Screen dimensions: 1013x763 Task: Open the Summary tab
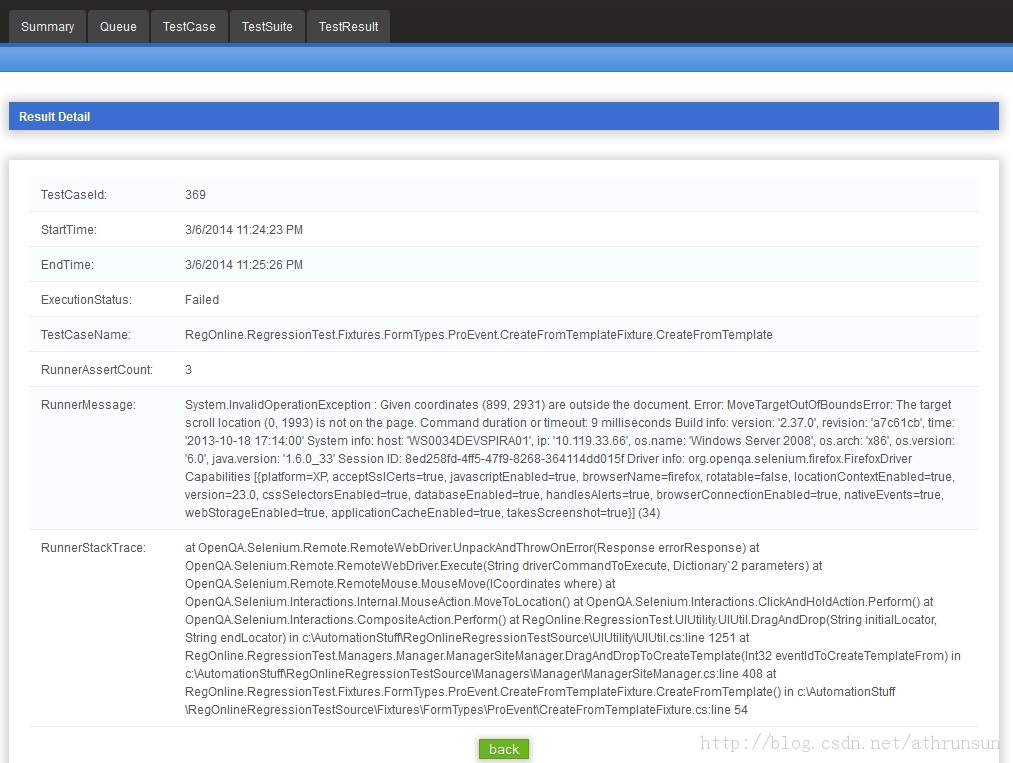point(47,27)
